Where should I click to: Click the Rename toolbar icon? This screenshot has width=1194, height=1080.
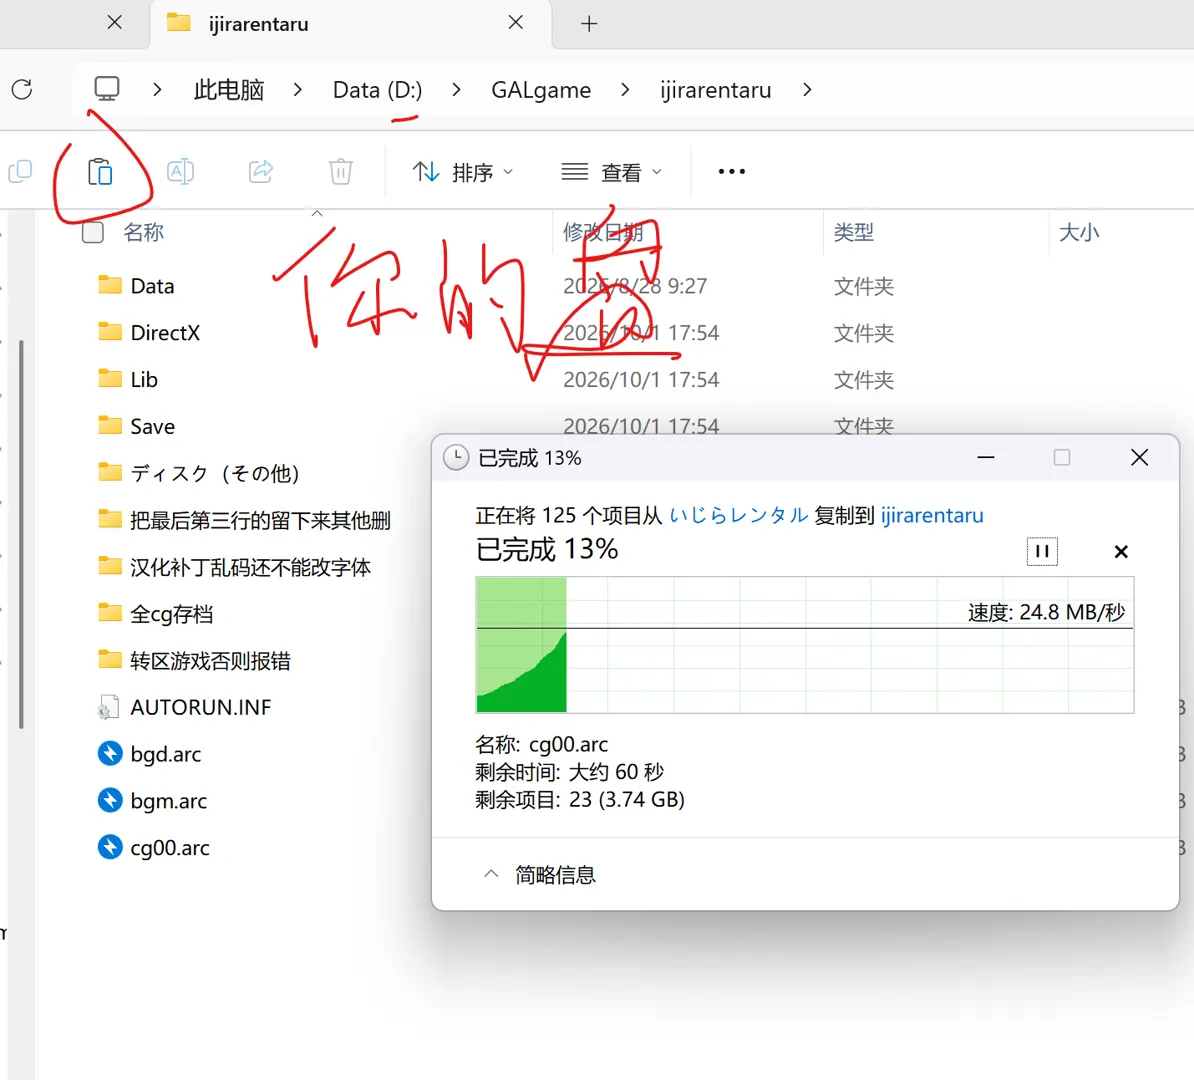[180, 171]
